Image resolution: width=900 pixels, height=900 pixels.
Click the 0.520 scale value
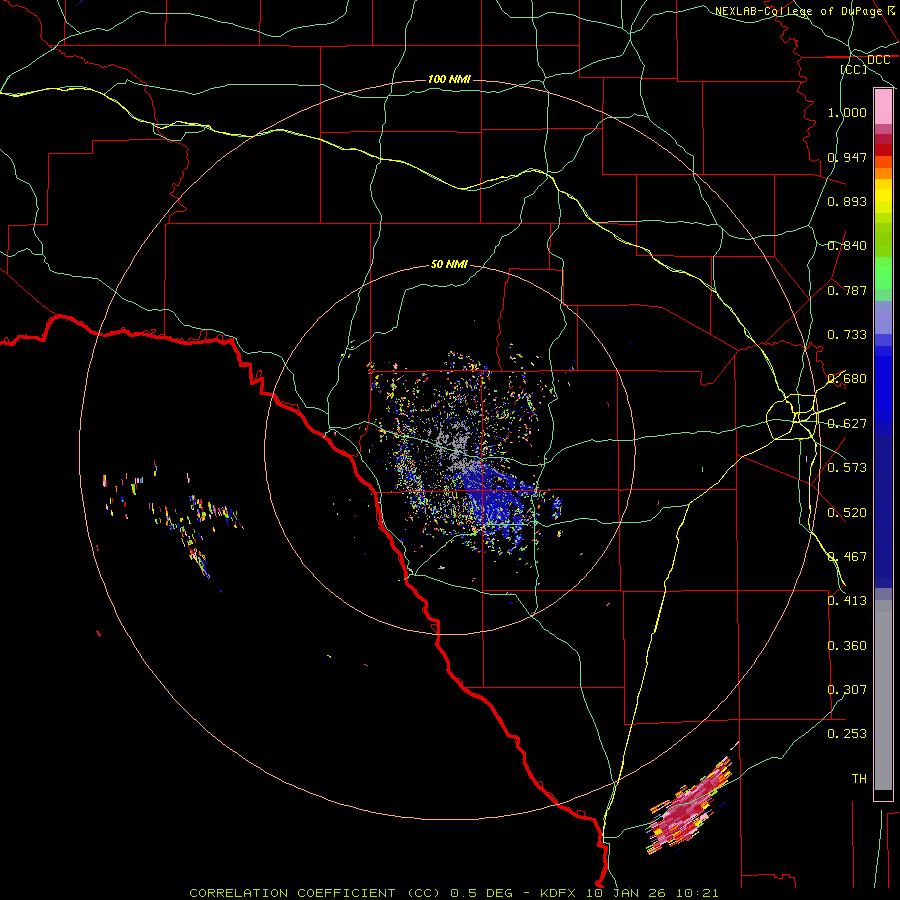[x=847, y=513]
